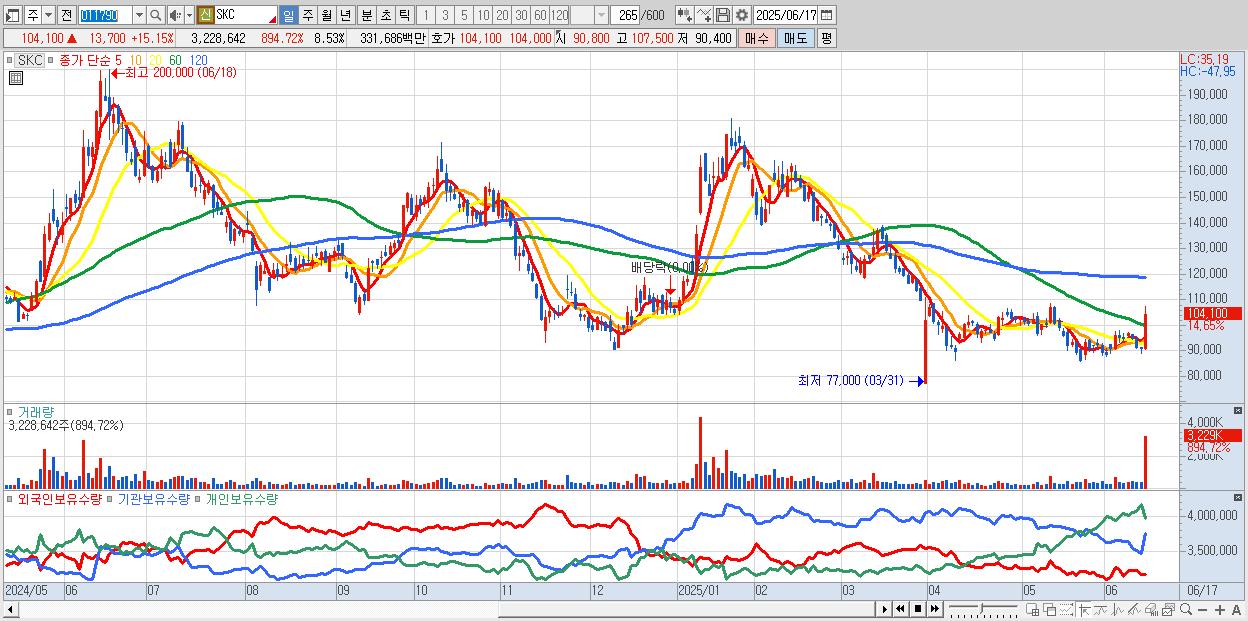Viewport: 1248px width, 621px height.
Task: Click the overlapping windows icon
Action: pyautogui.click(x=1050, y=609)
